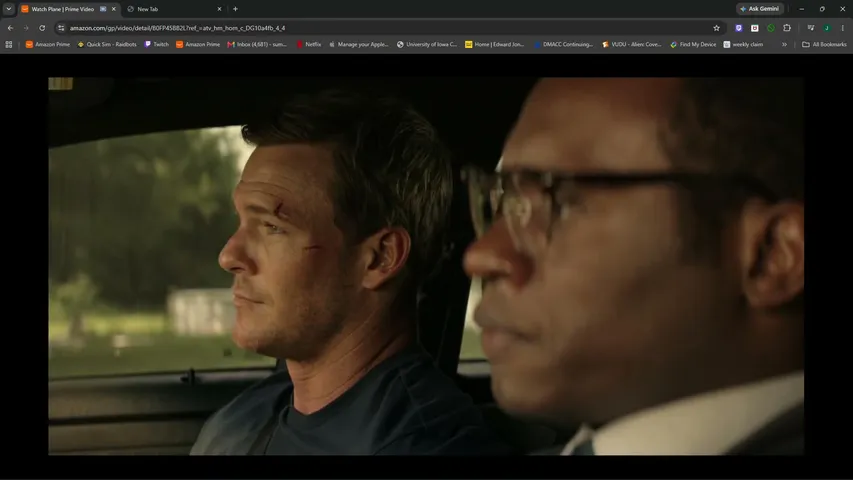Open the VUDU Alien Covenant bookmark
853x480 pixels.
(632, 44)
